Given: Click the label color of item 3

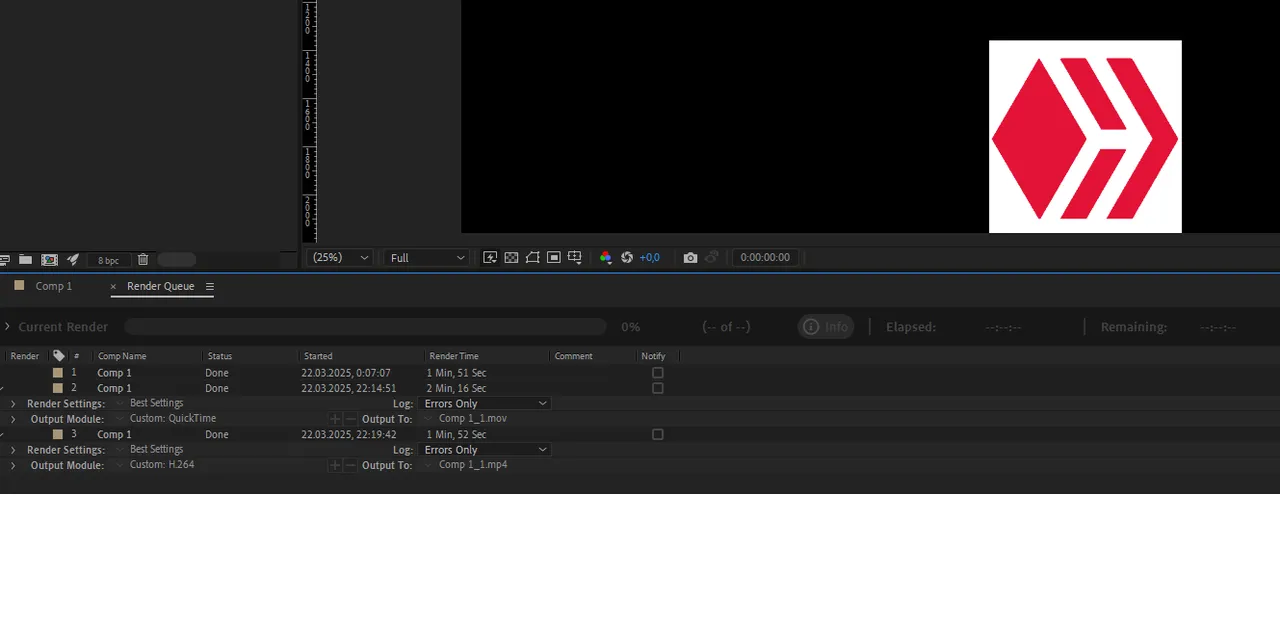Looking at the screenshot, I should click(58, 434).
